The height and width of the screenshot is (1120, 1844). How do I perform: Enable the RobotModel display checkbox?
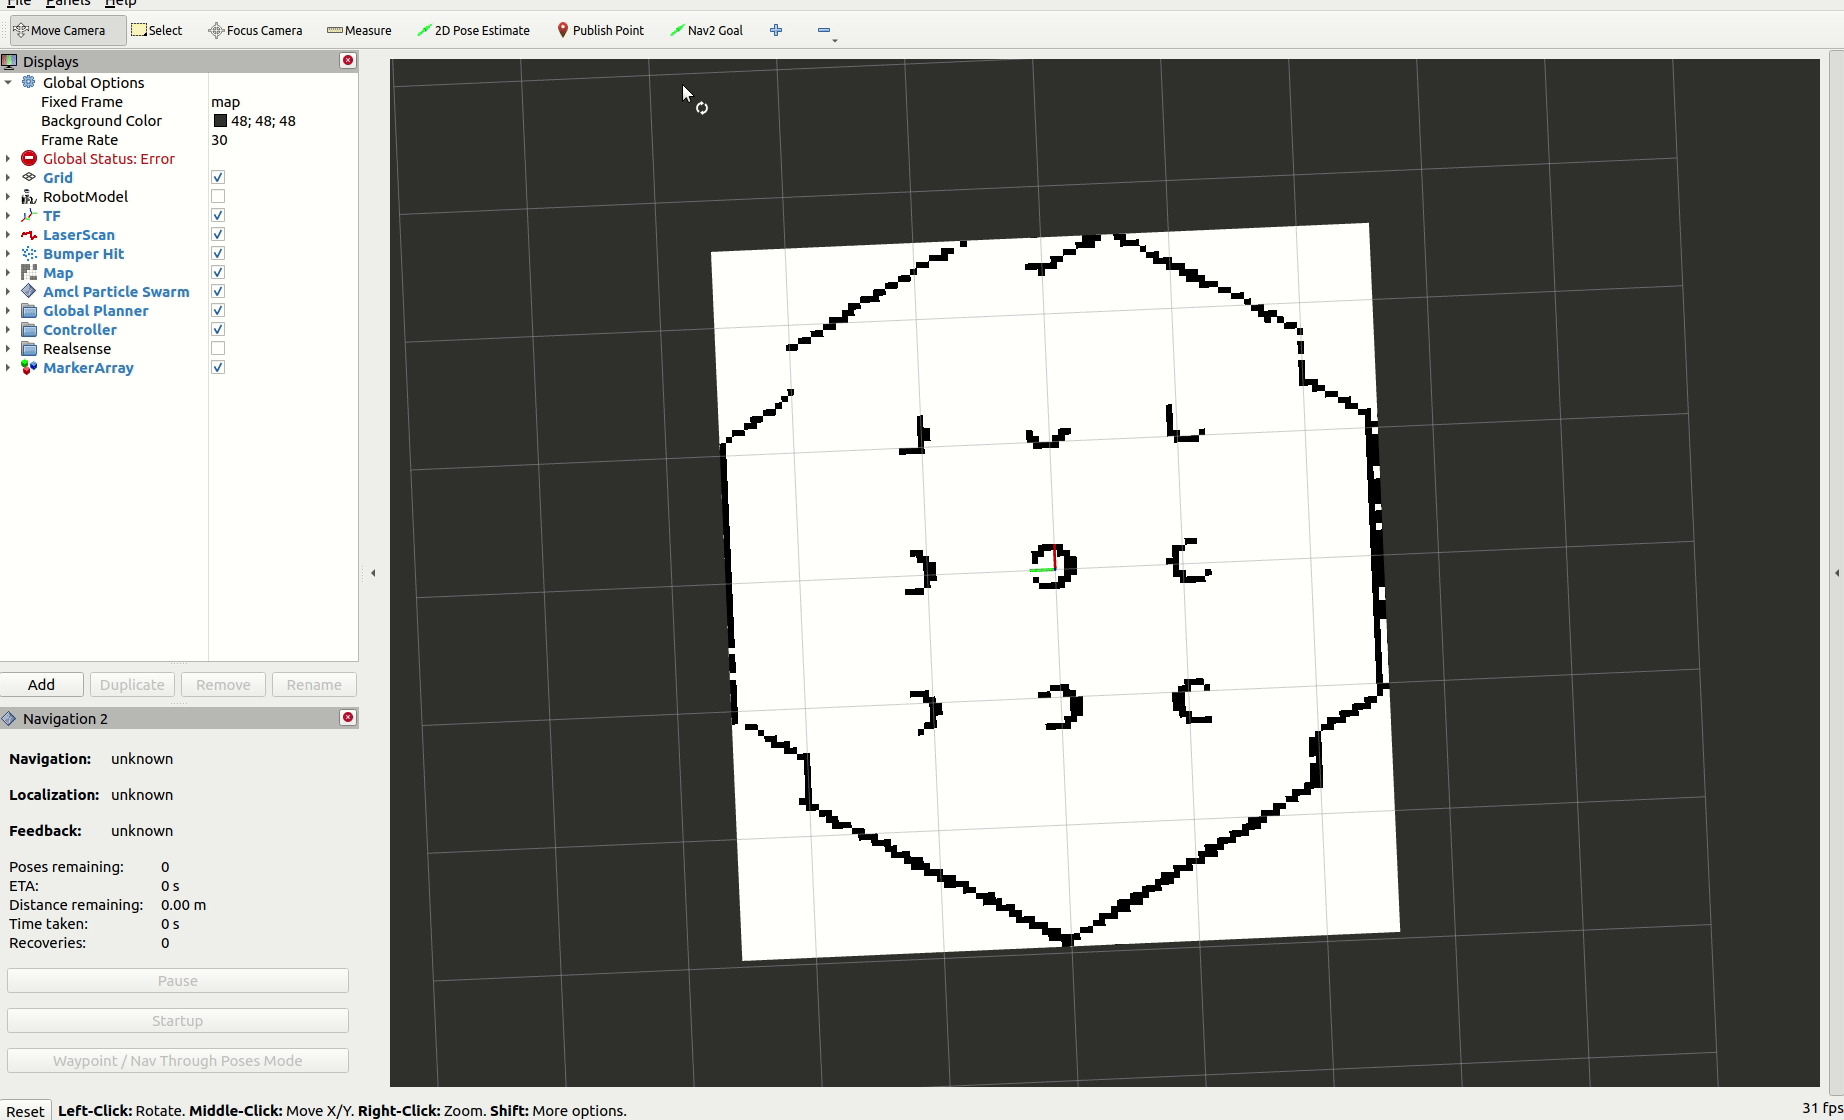pos(218,196)
